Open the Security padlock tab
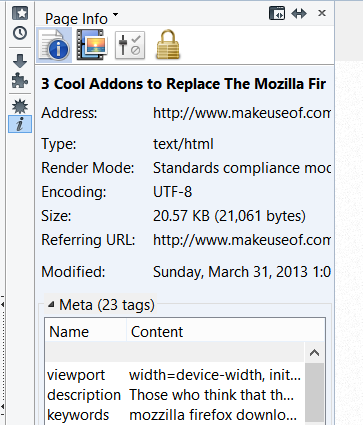Viewport: 363px width, 425px height. tap(168, 45)
